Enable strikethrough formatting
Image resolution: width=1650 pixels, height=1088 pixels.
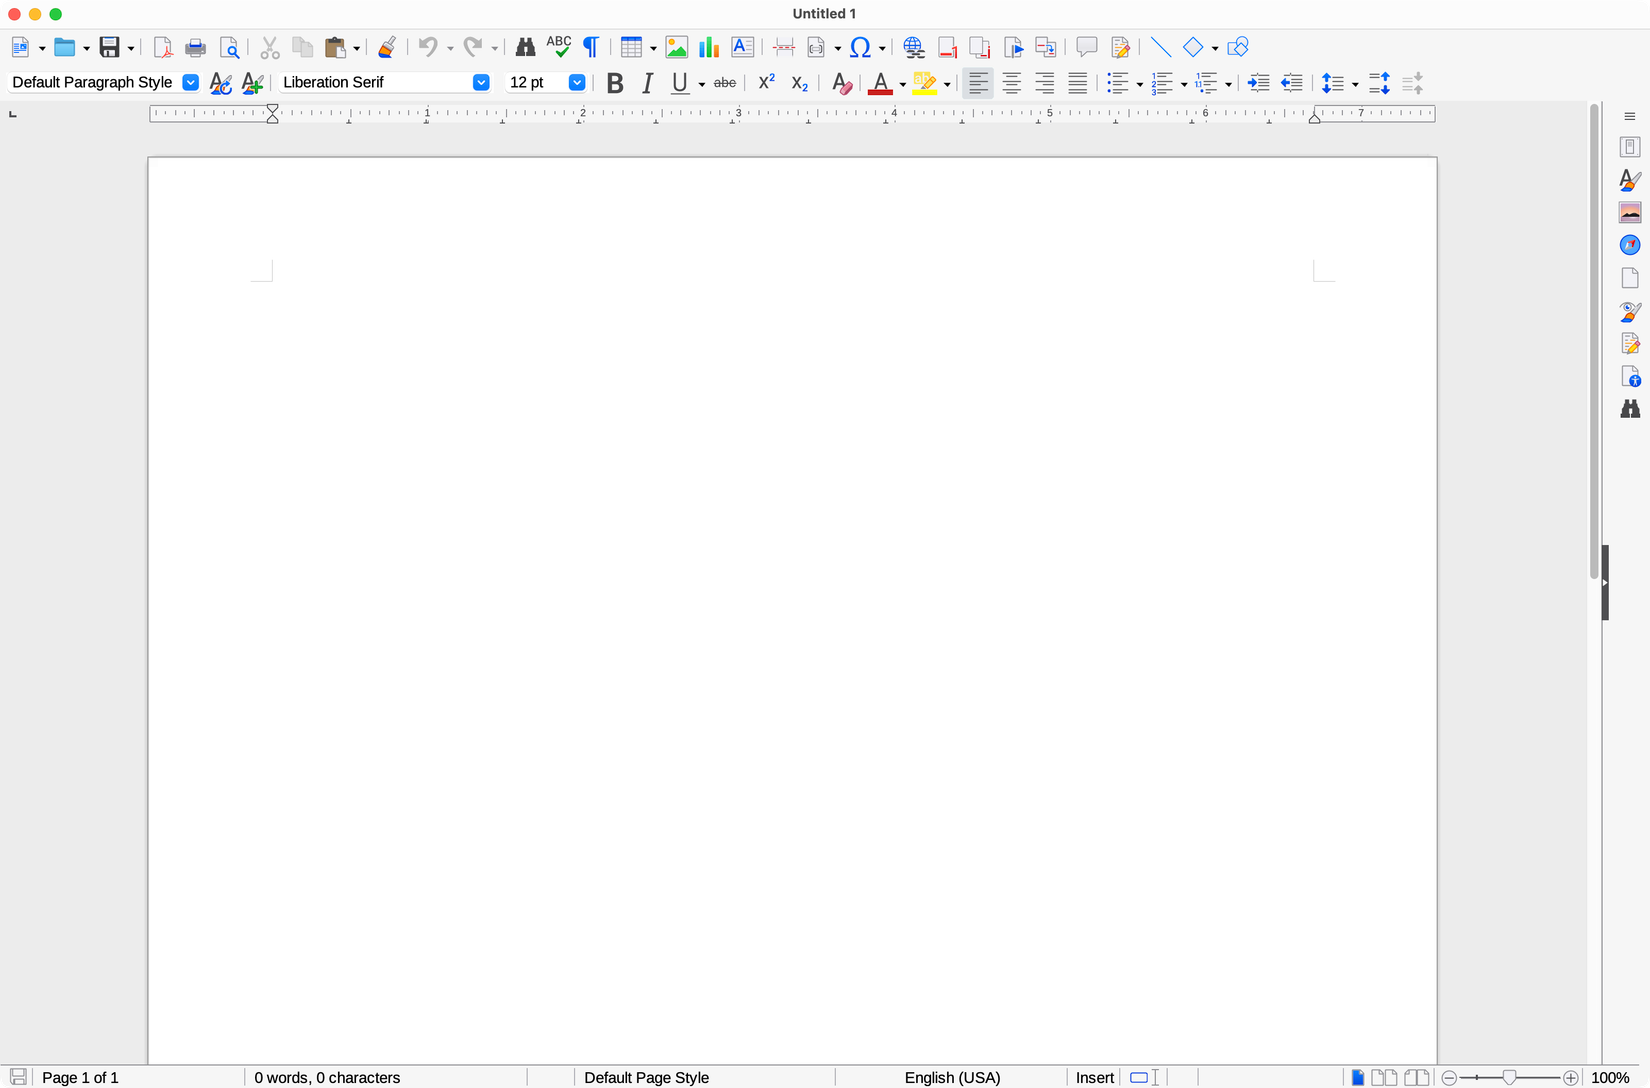[x=724, y=83]
